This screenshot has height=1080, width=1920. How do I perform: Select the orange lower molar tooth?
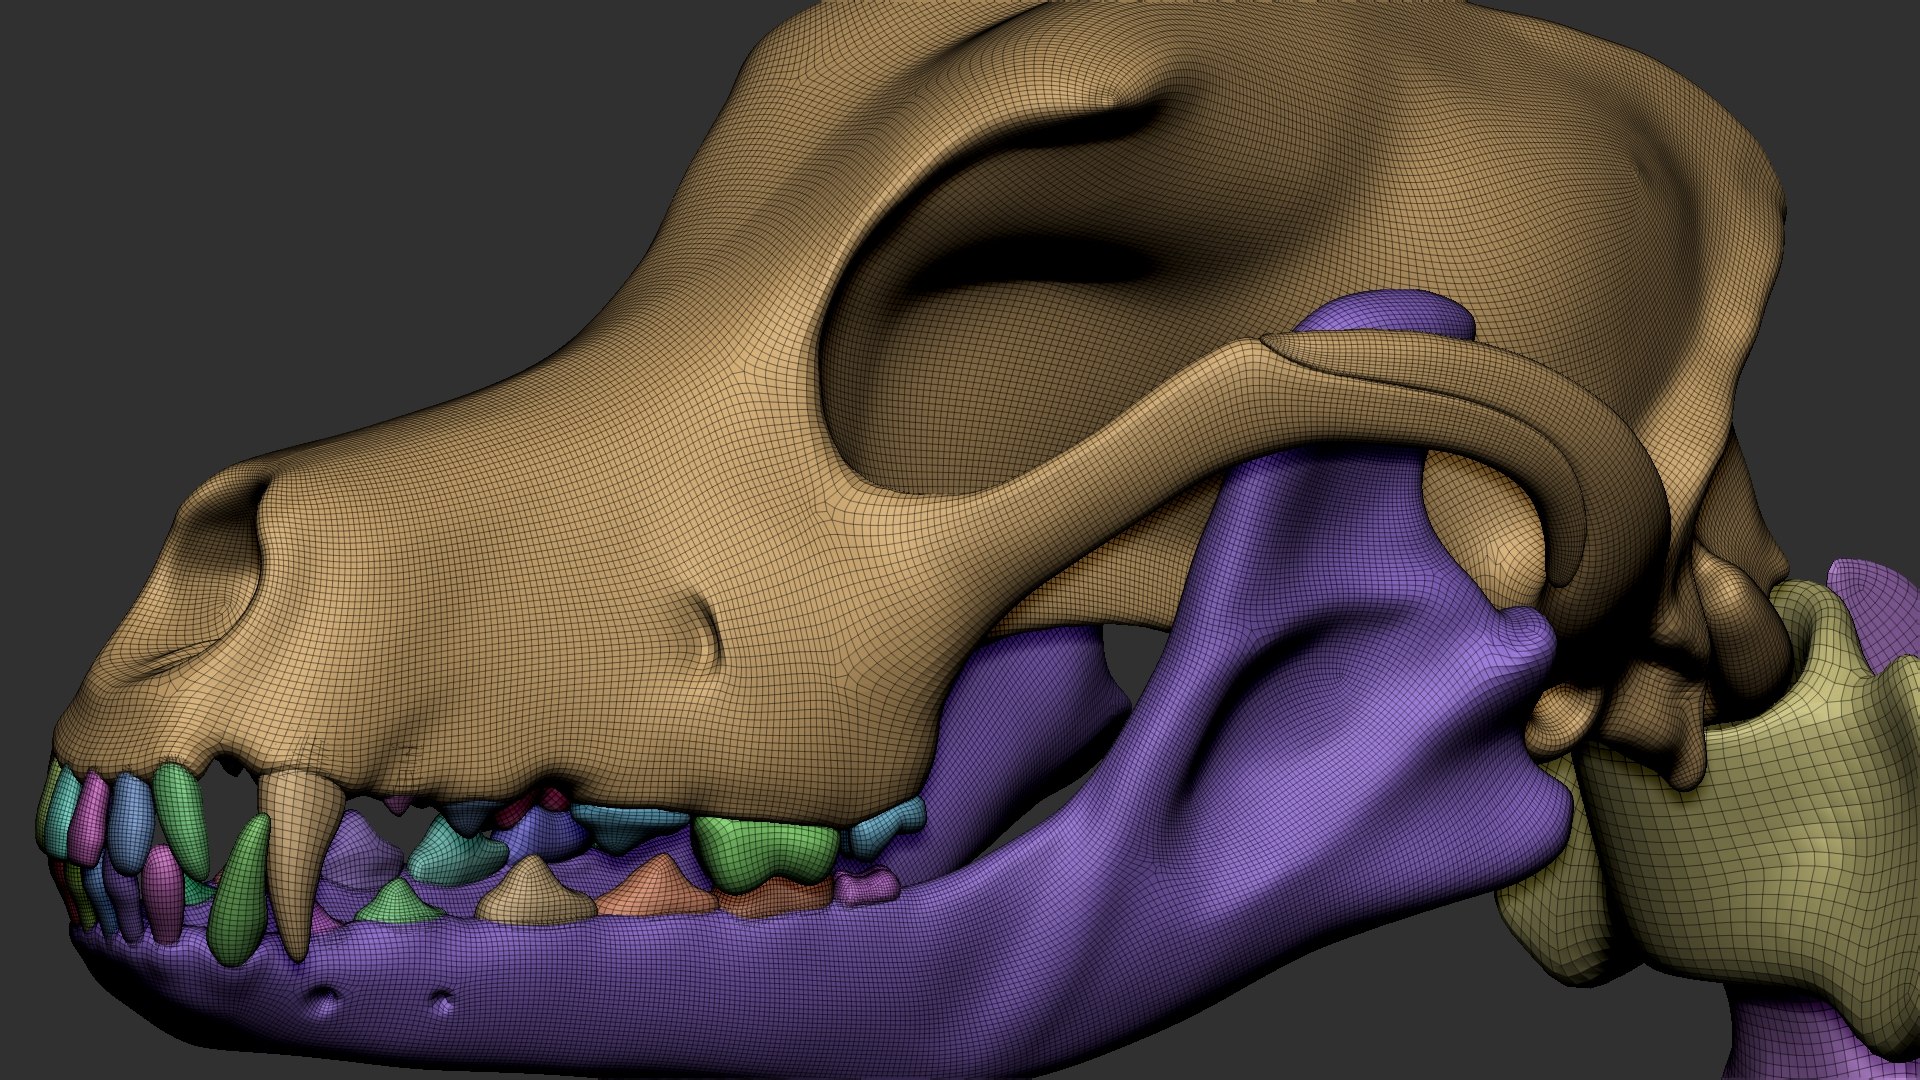[655, 888]
